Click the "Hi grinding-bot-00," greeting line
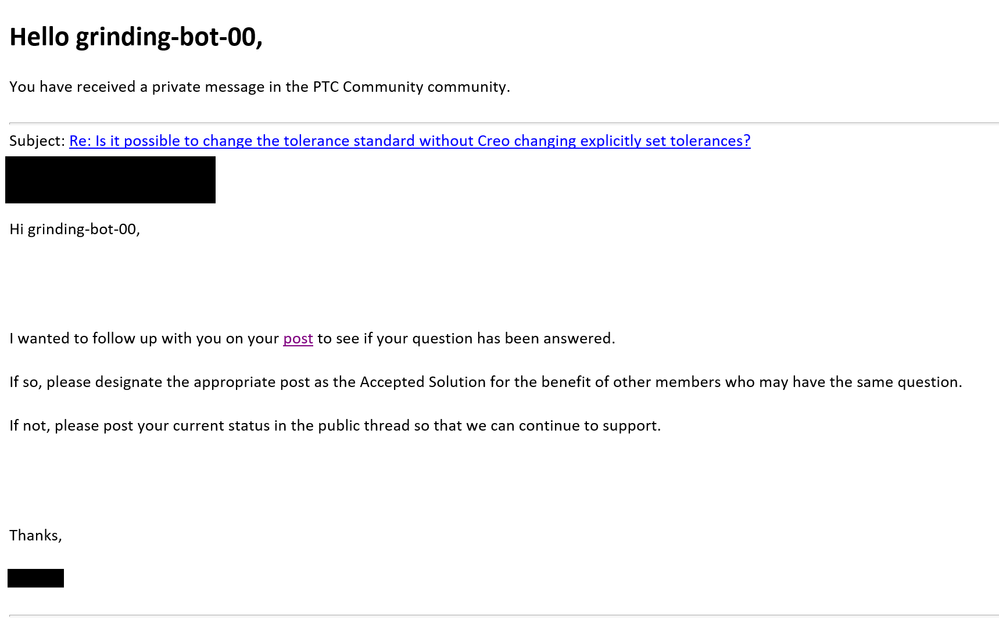Viewport: 999px width, 627px height. (75, 229)
